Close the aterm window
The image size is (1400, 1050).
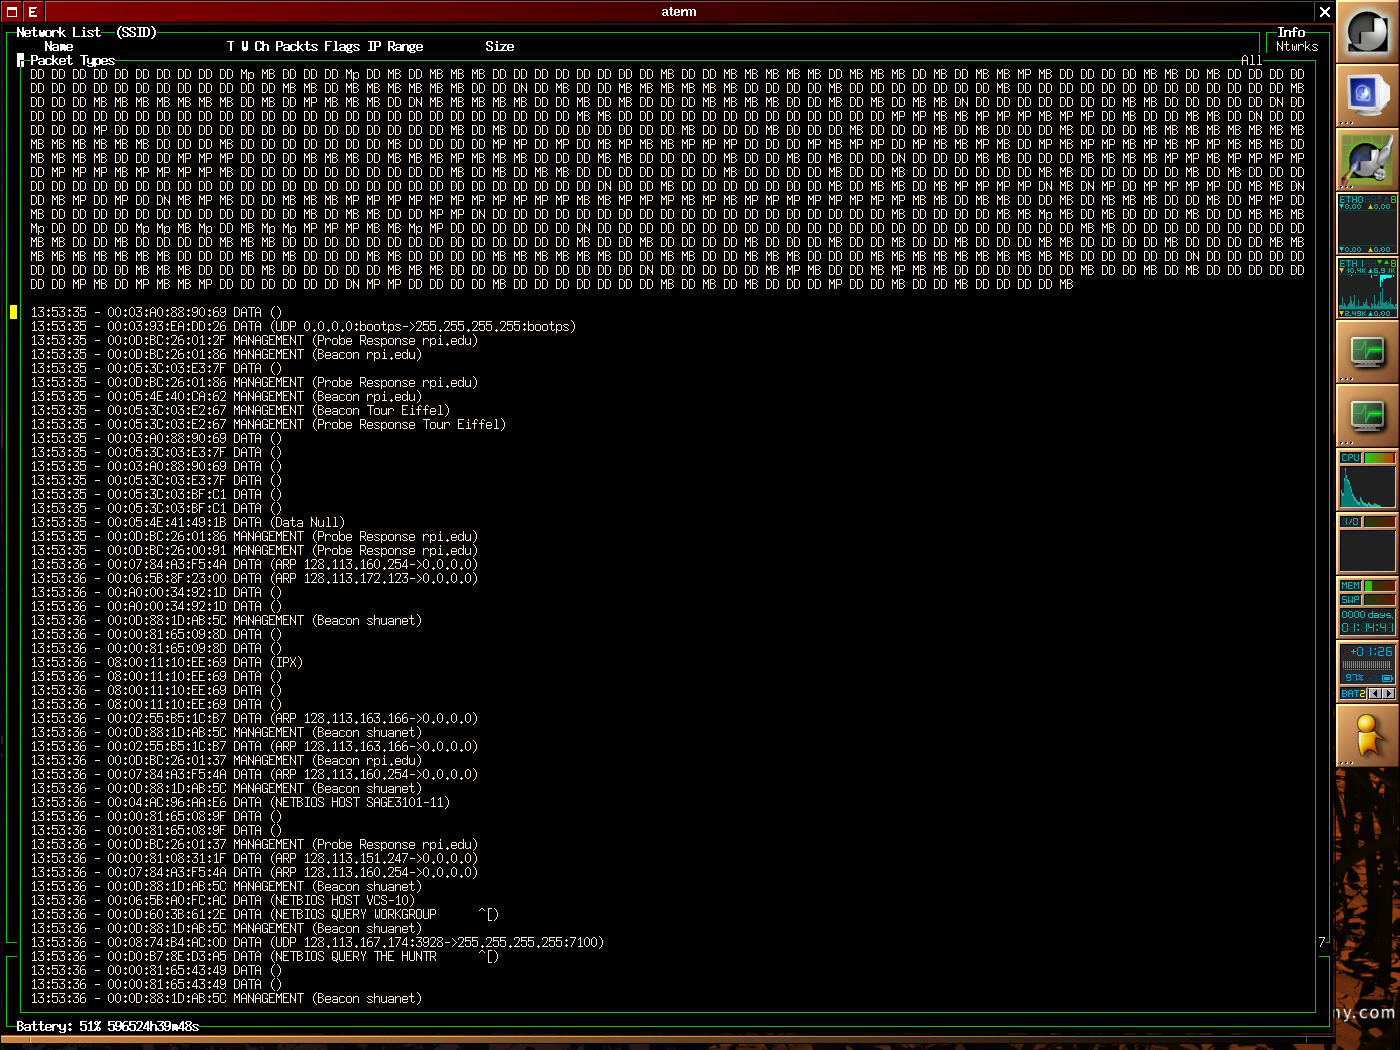[x=1325, y=12]
